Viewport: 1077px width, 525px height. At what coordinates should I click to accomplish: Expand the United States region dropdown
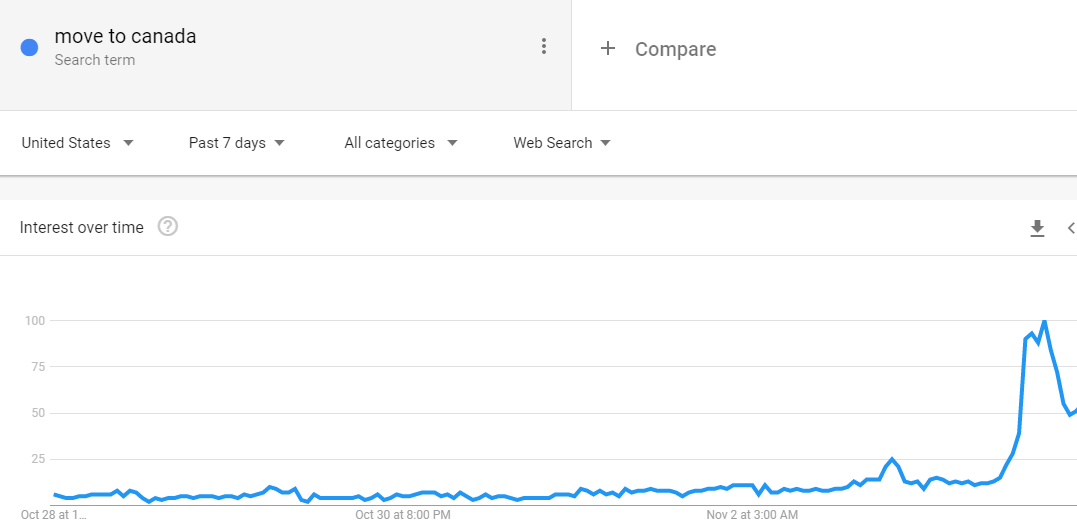[x=77, y=143]
